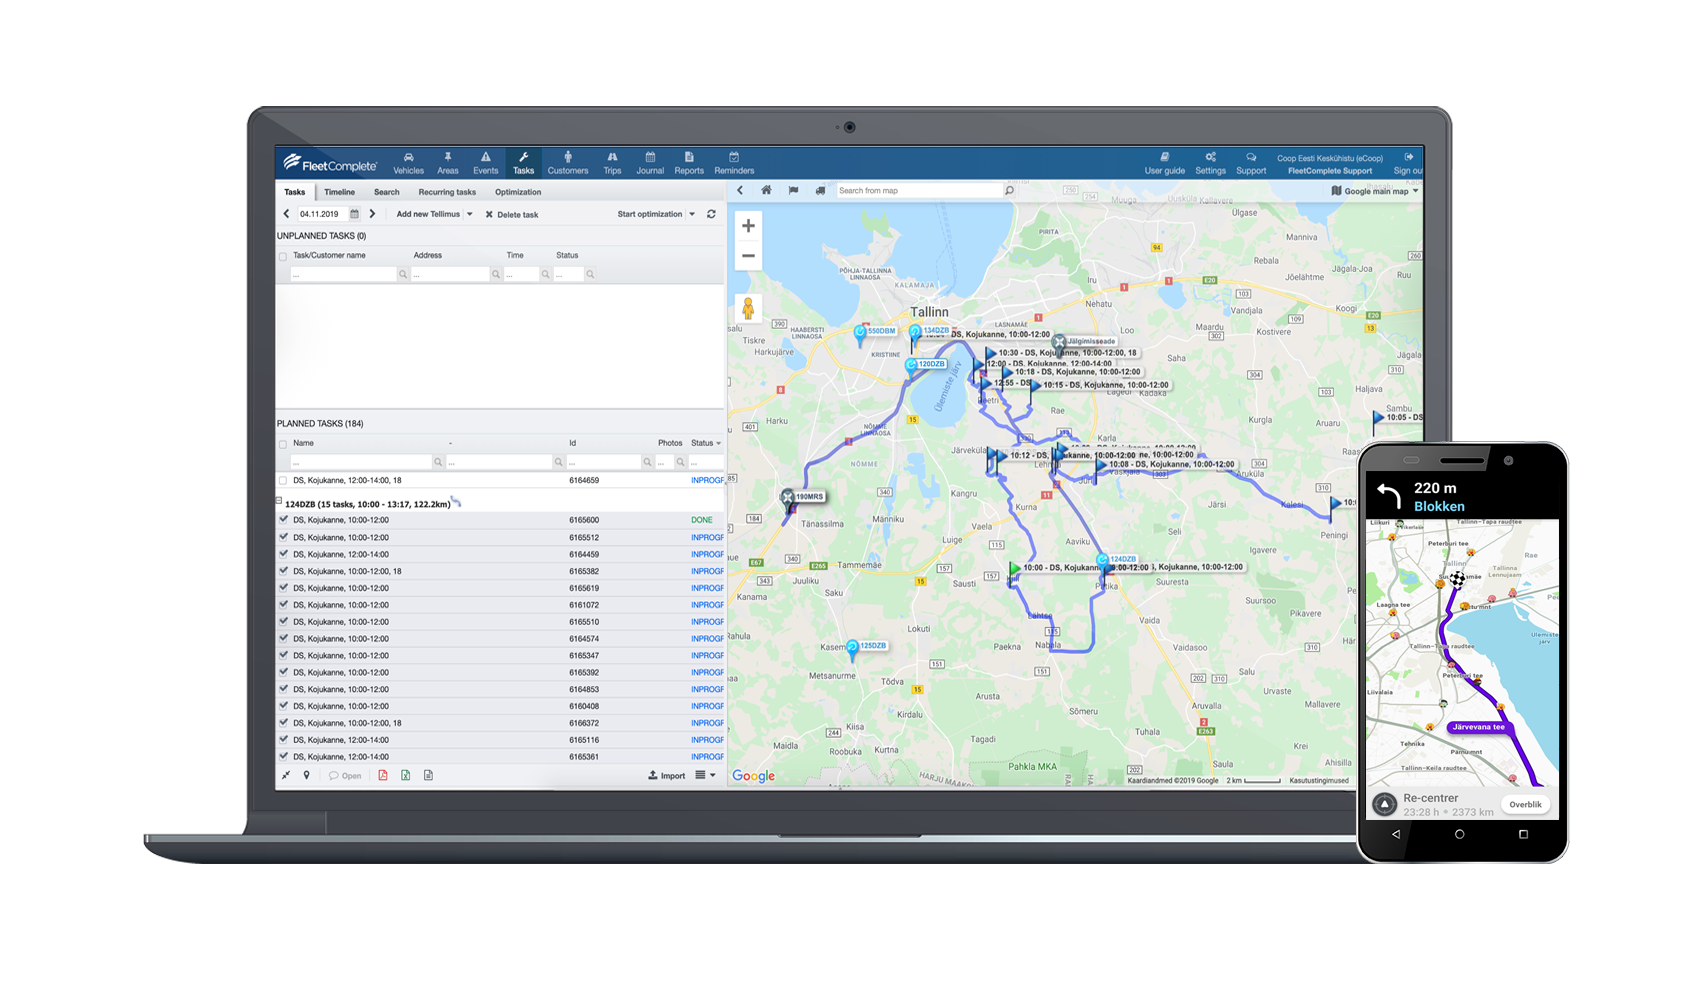Screen dimensions: 1700x1000
Task: Click the home icon on map toolbar
Action: point(766,190)
